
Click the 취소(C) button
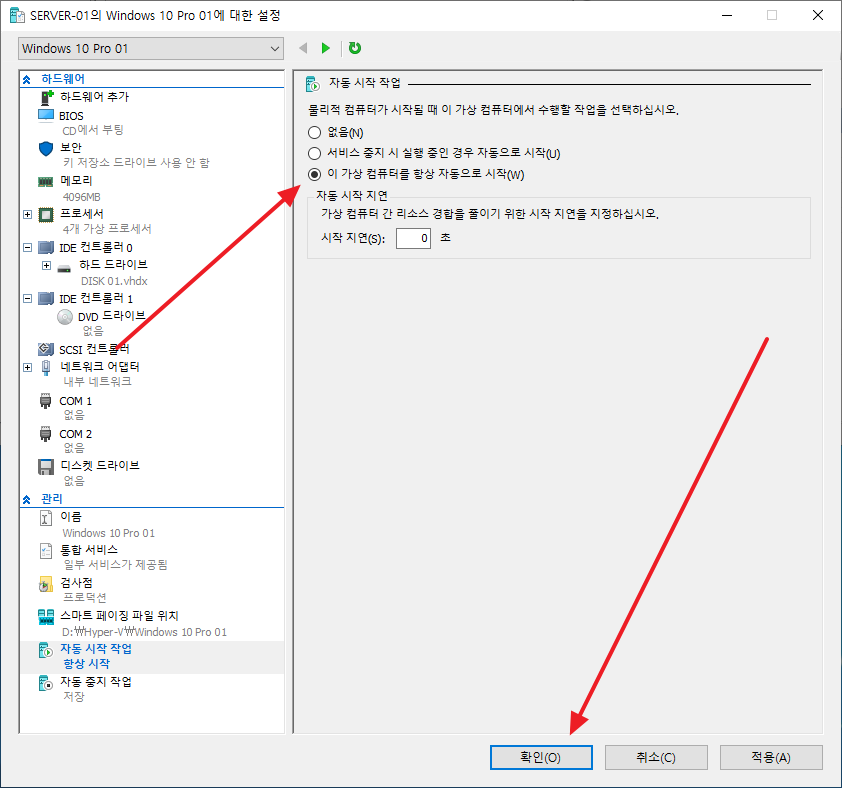point(656,757)
